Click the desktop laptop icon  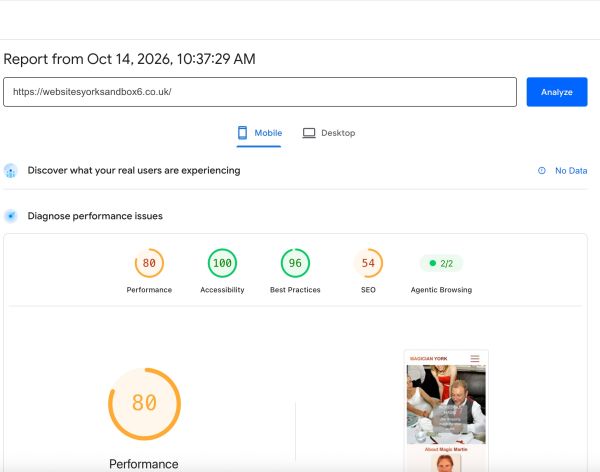pyautogui.click(x=309, y=133)
